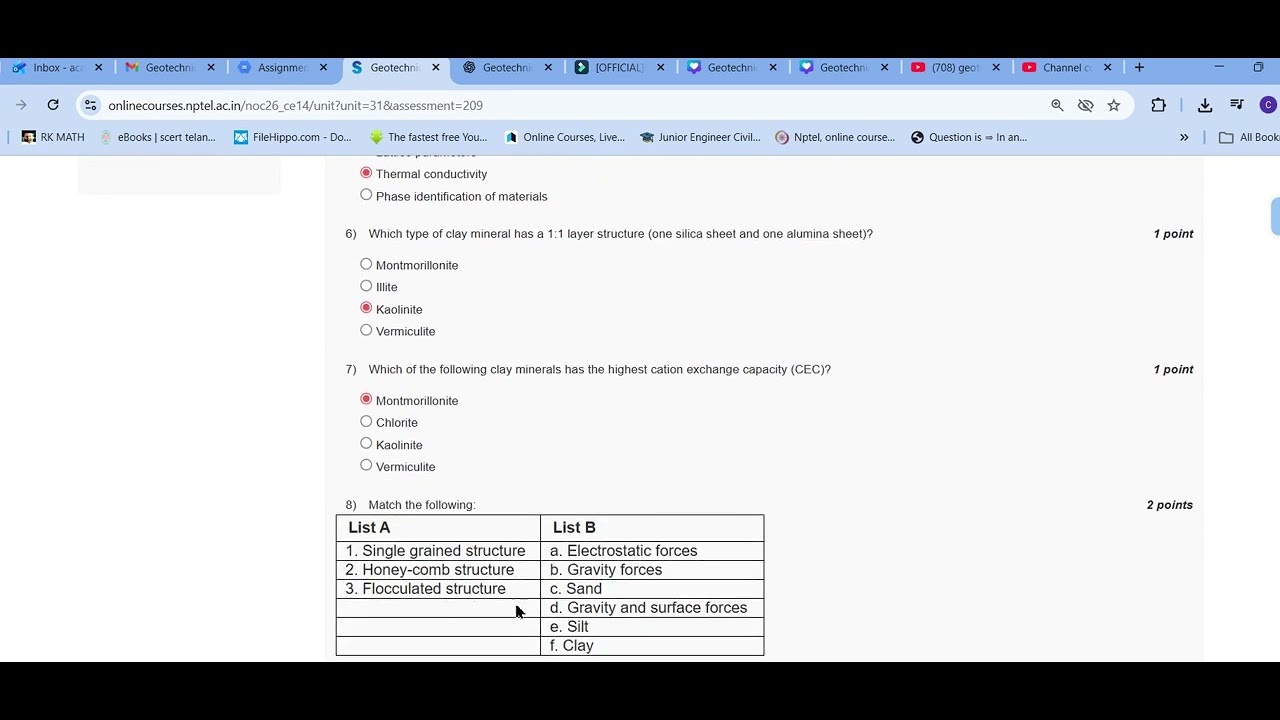This screenshot has height=720, width=1280.
Task: Select Chlorite for question 7
Action: click(366, 421)
